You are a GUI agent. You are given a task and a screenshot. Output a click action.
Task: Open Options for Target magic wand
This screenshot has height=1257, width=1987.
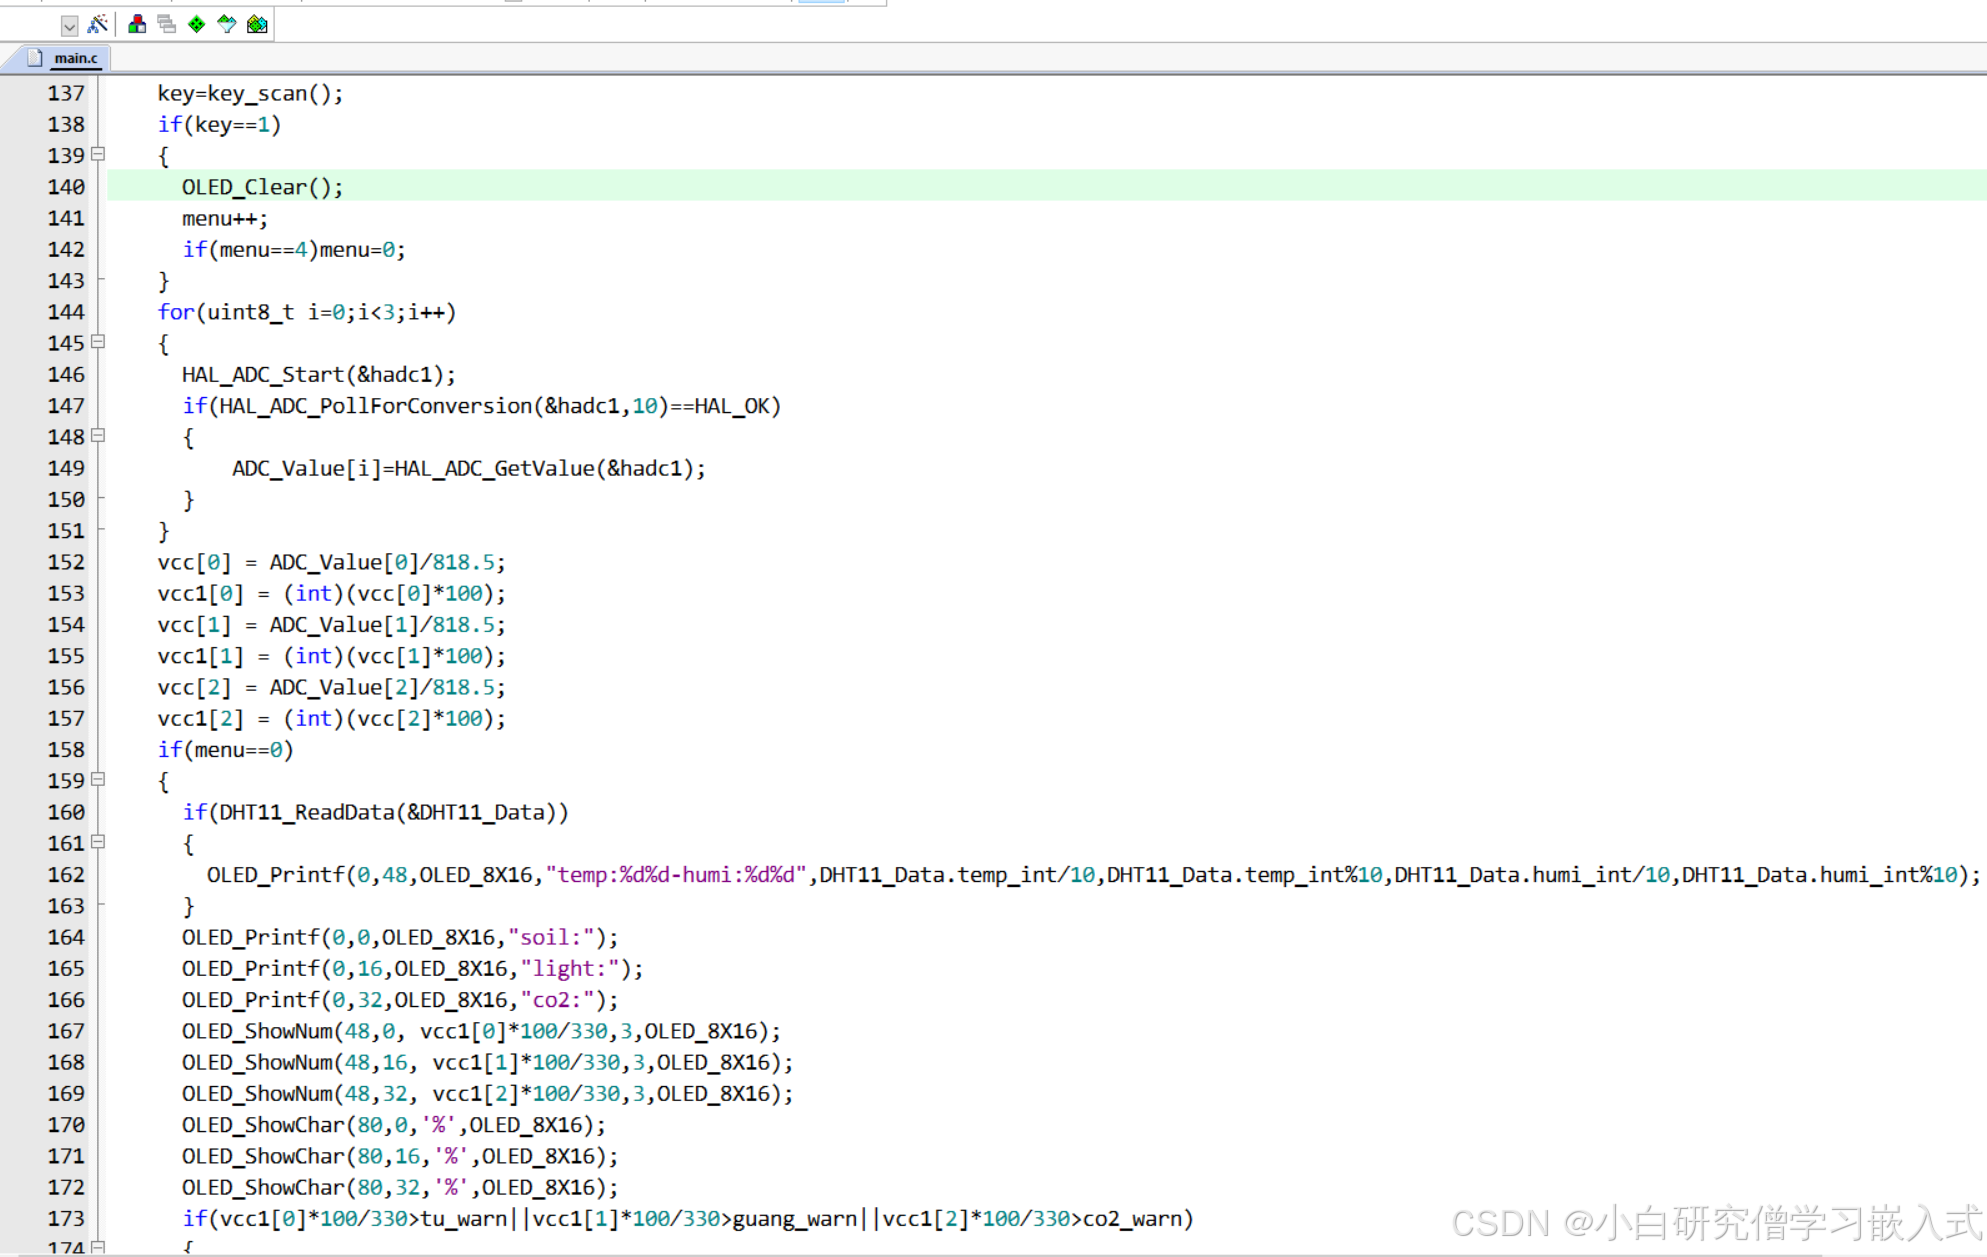[98, 24]
